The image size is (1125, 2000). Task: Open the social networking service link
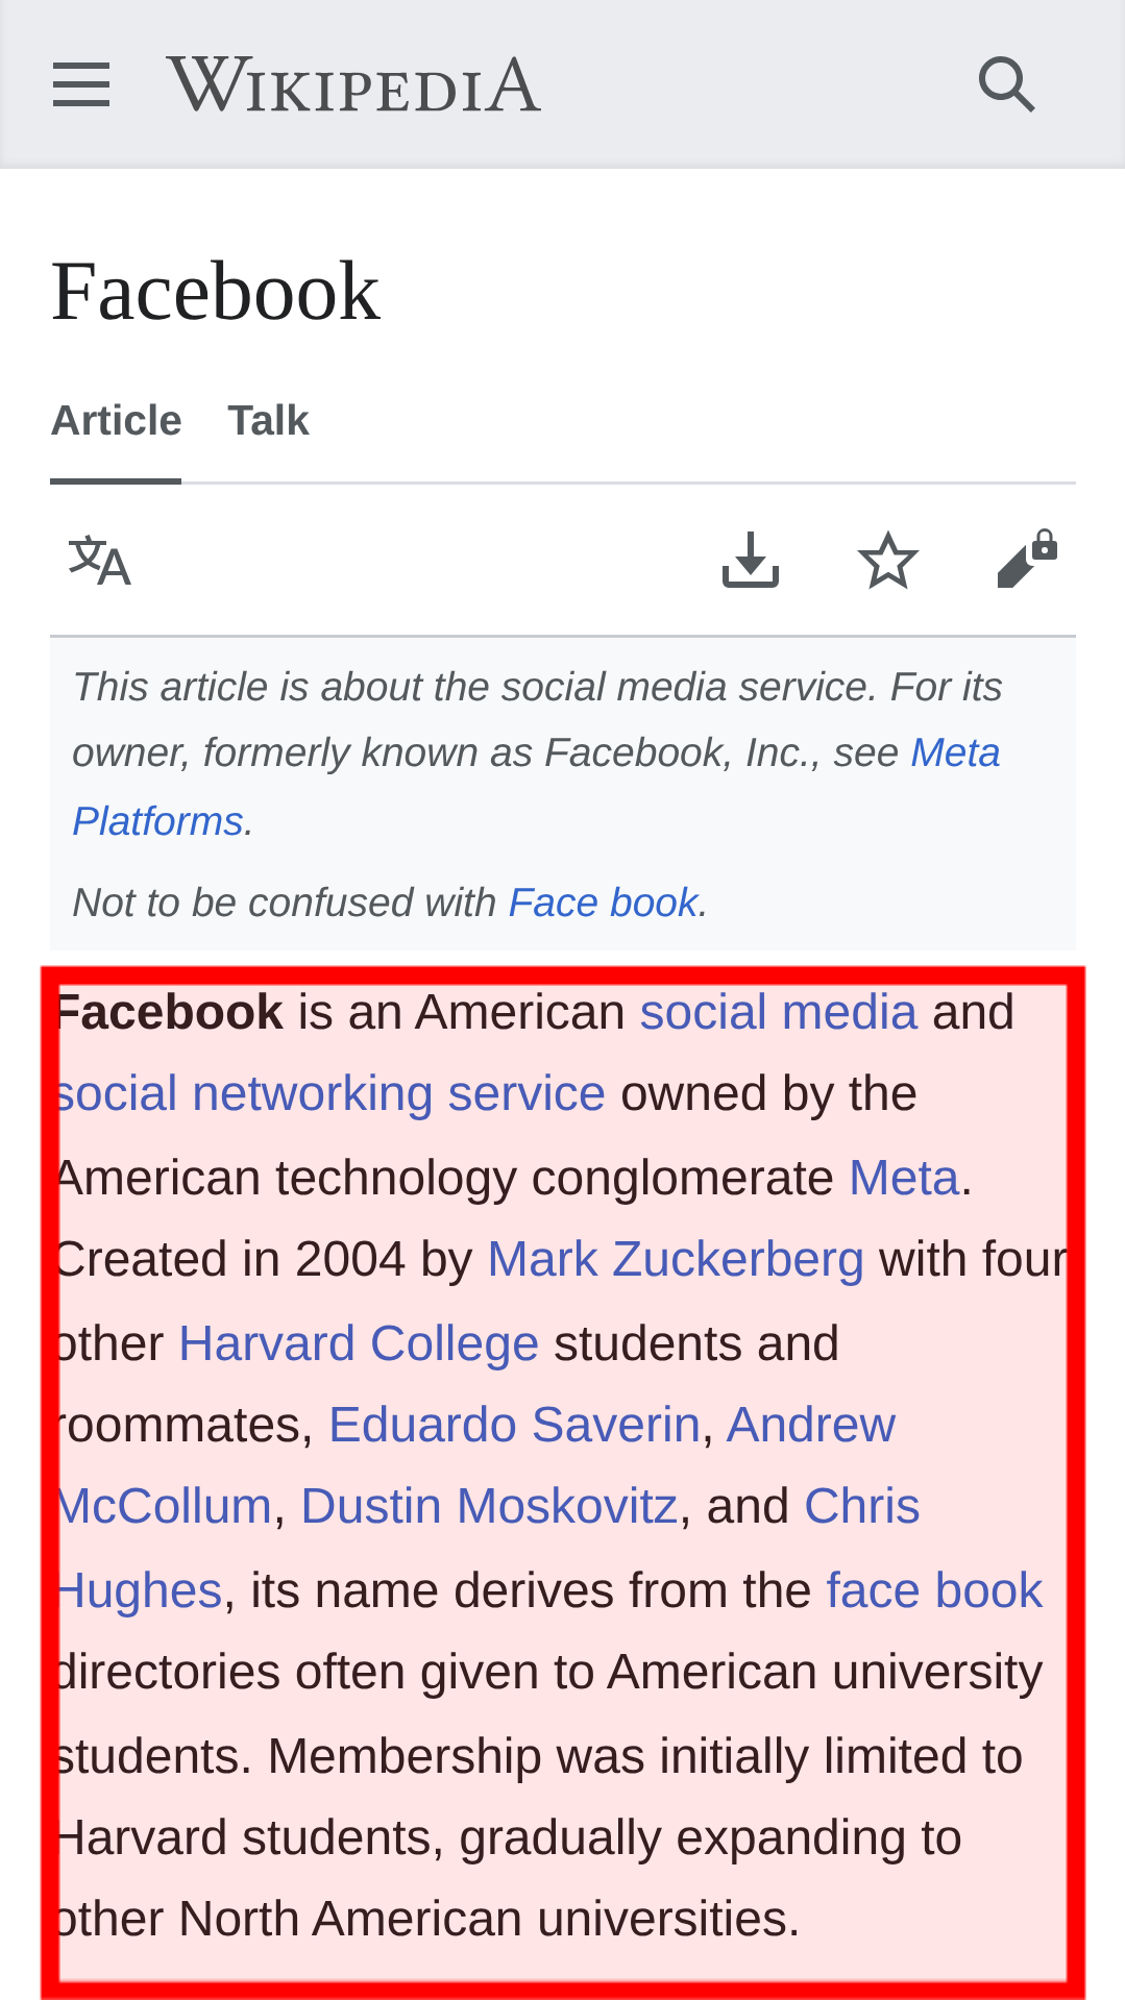click(x=332, y=1094)
